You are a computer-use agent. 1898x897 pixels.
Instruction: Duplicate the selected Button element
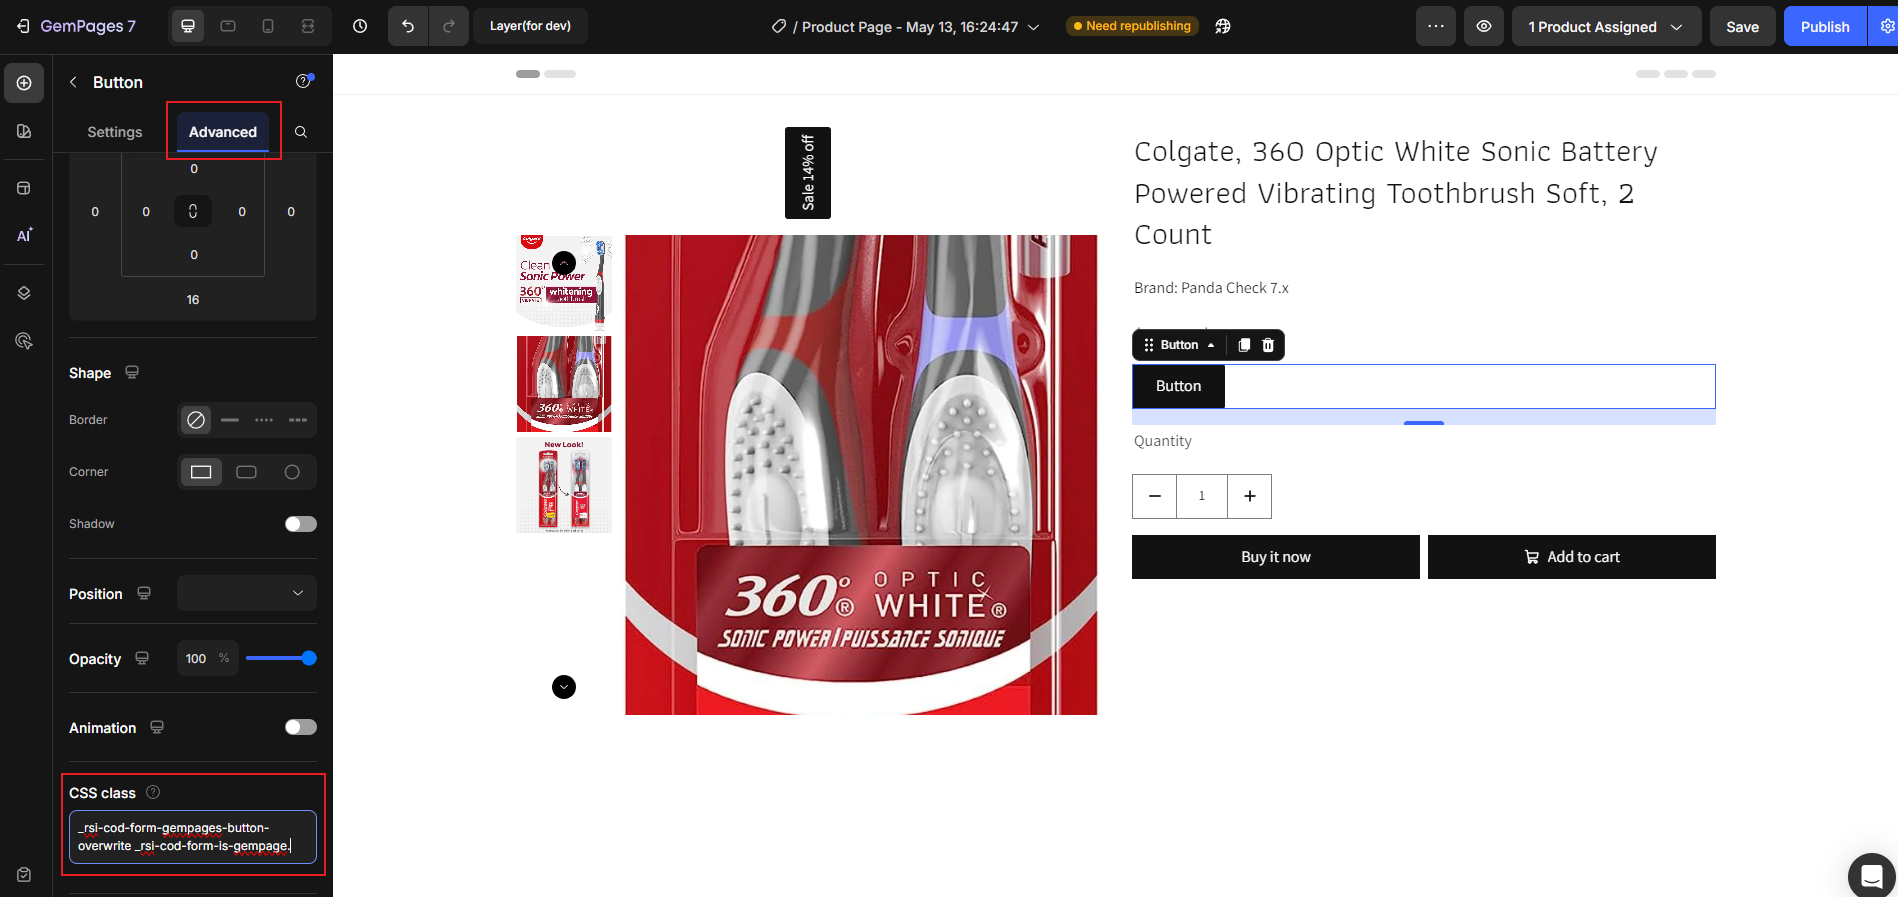pyautogui.click(x=1244, y=345)
